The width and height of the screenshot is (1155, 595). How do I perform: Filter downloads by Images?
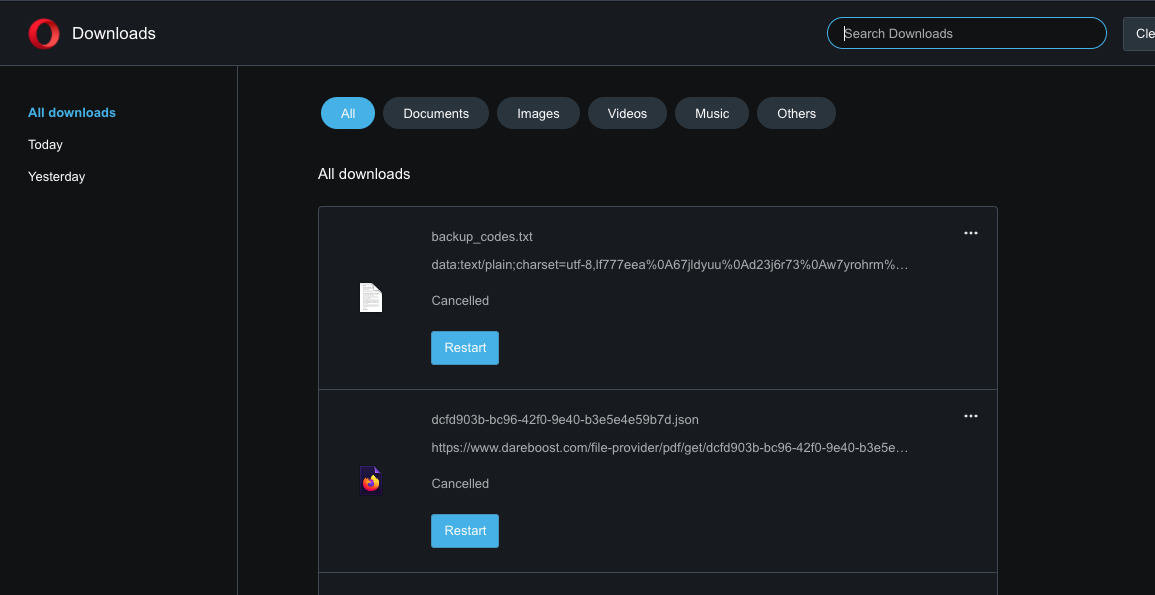click(538, 113)
